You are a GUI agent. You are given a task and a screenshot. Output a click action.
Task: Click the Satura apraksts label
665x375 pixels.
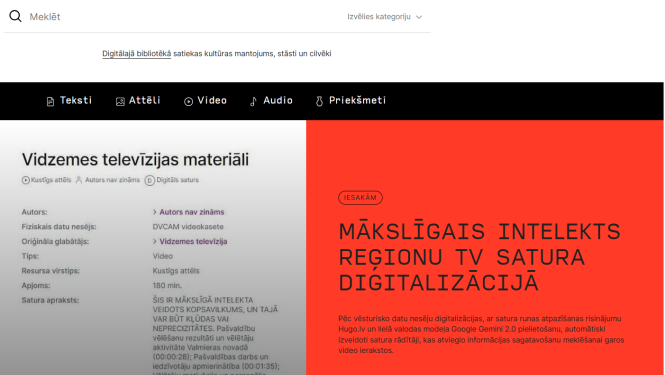(x=50, y=300)
